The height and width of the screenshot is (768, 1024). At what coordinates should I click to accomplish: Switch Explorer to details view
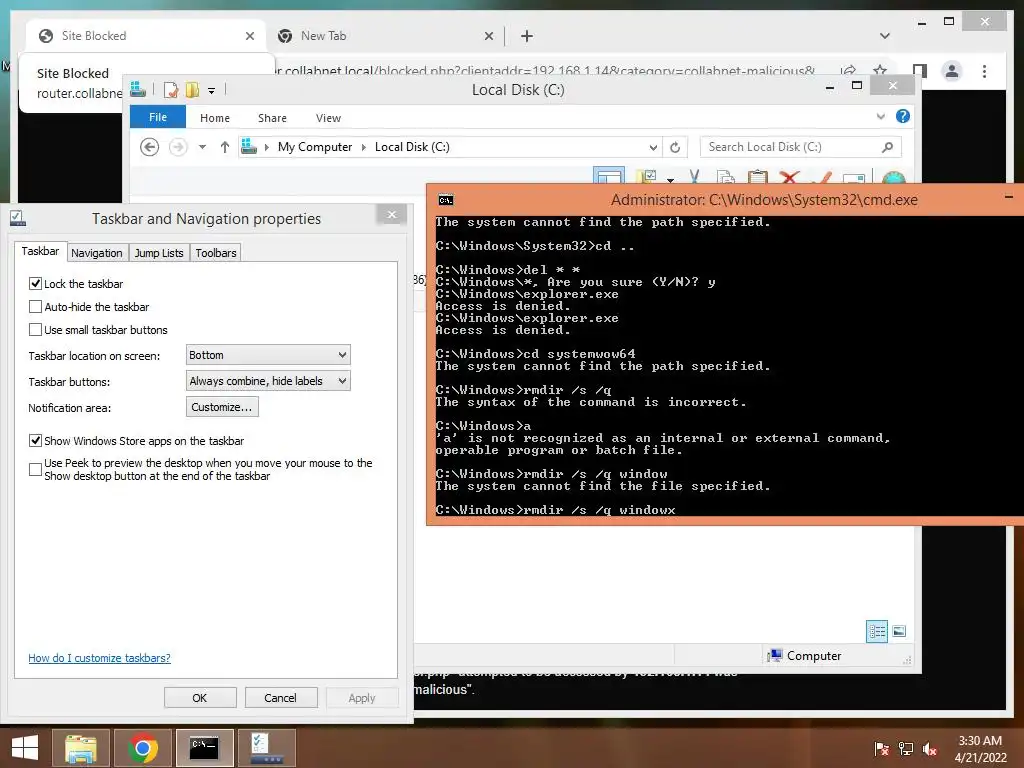[x=877, y=631]
